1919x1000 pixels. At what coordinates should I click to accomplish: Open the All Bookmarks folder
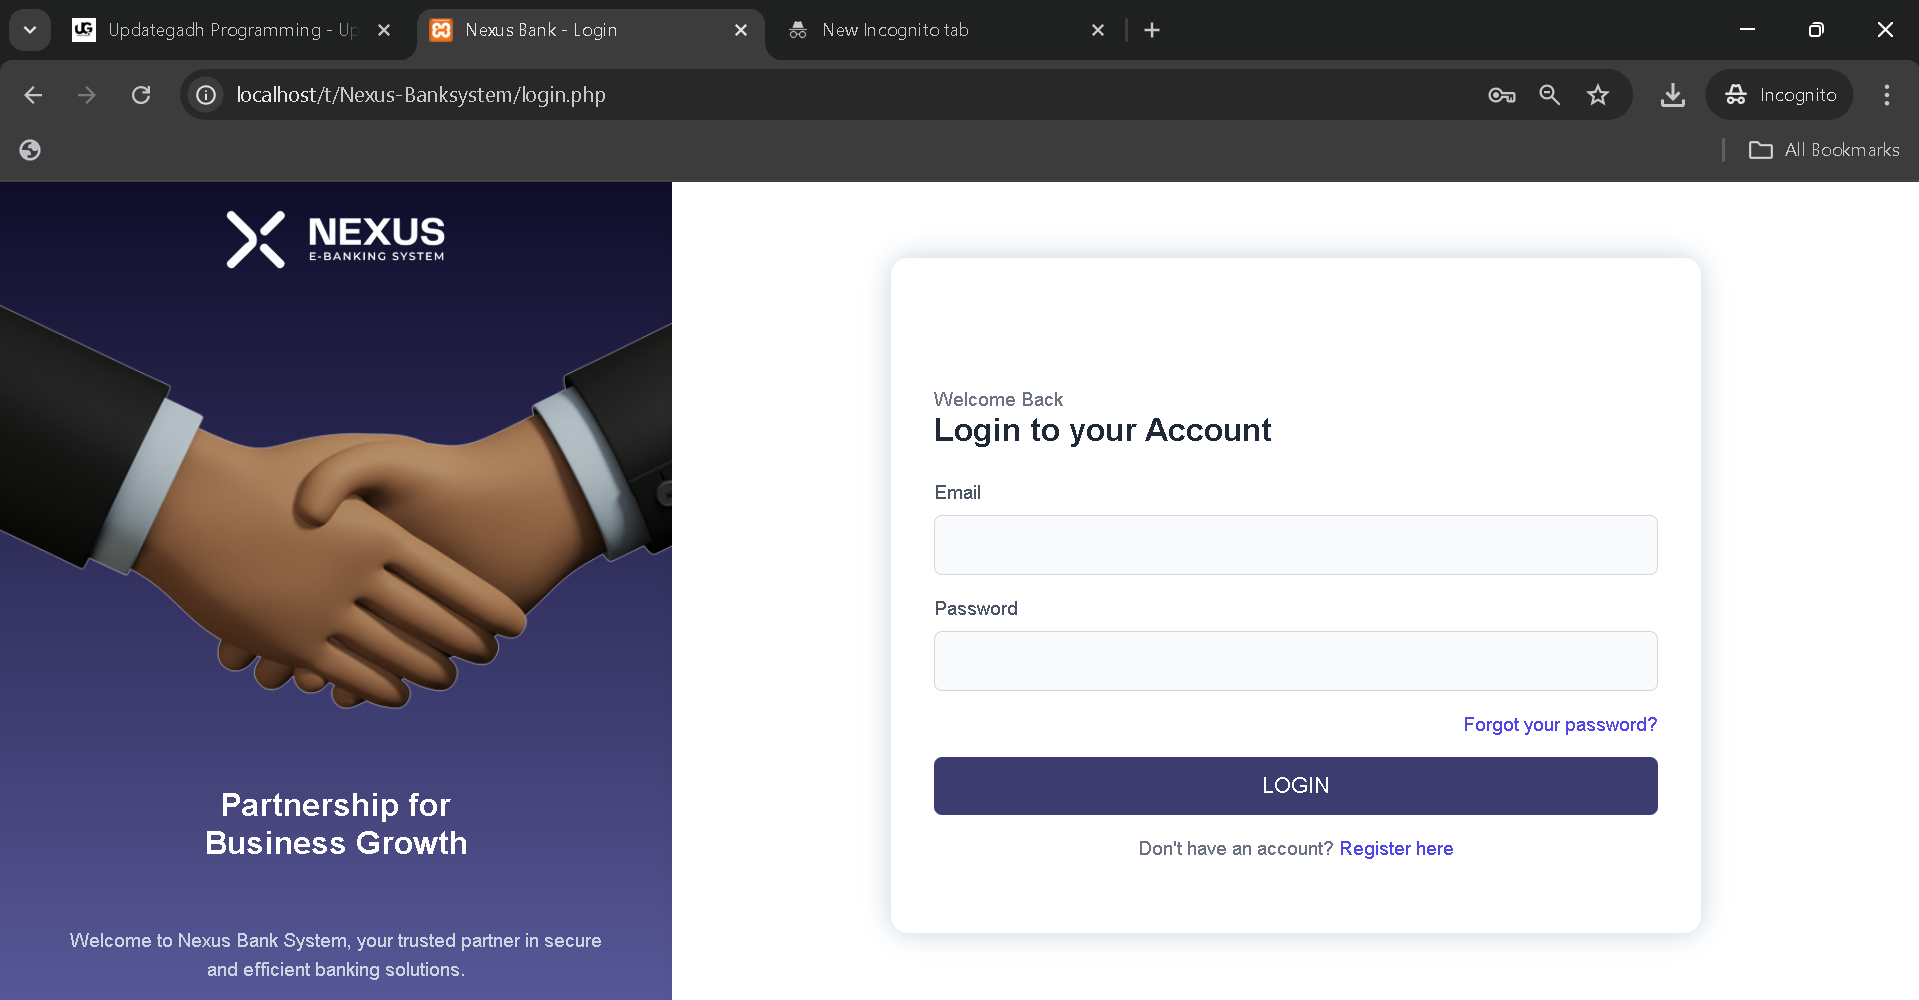click(1824, 150)
